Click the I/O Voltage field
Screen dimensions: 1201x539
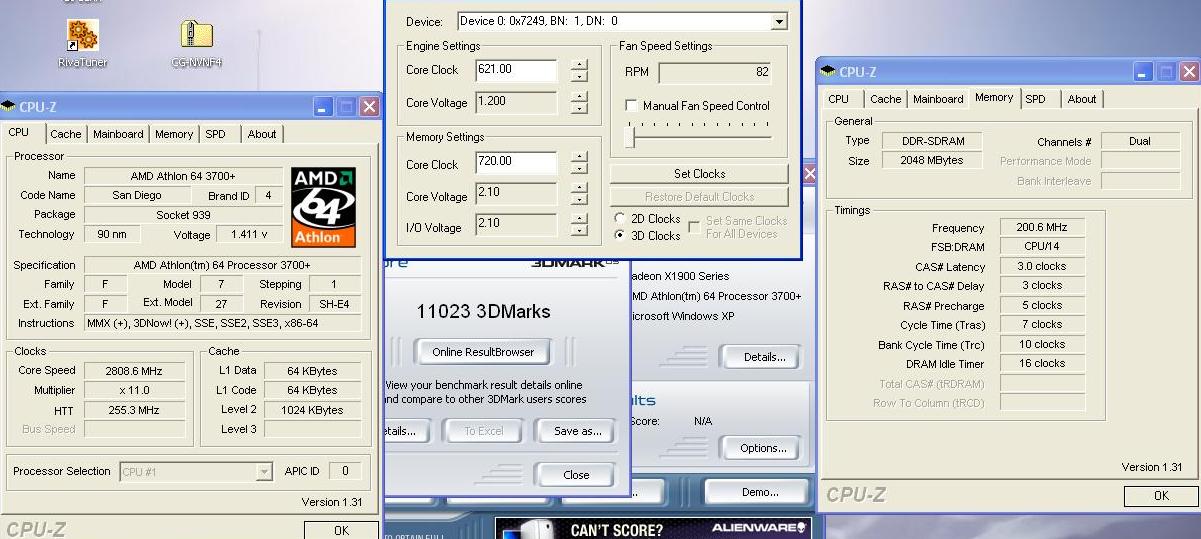[517, 224]
